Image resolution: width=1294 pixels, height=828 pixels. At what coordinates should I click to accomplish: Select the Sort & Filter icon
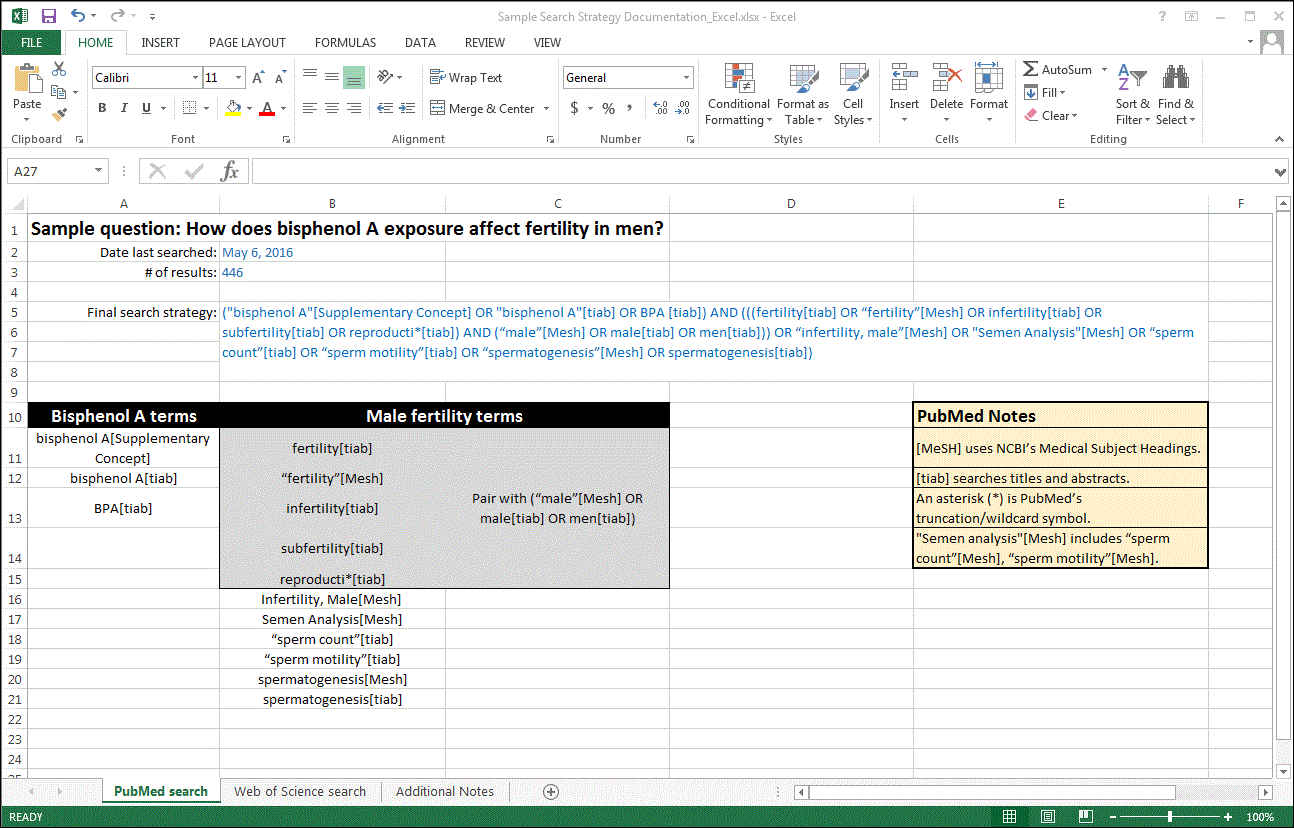click(x=1131, y=94)
